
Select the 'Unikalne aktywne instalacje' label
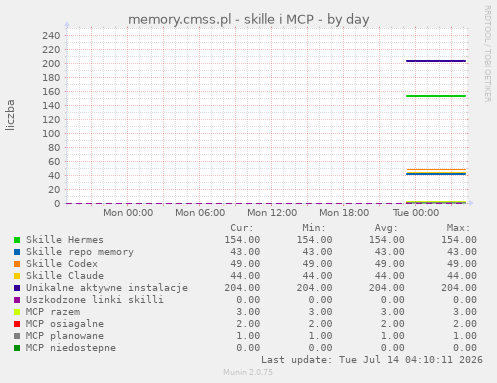coord(107,288)
